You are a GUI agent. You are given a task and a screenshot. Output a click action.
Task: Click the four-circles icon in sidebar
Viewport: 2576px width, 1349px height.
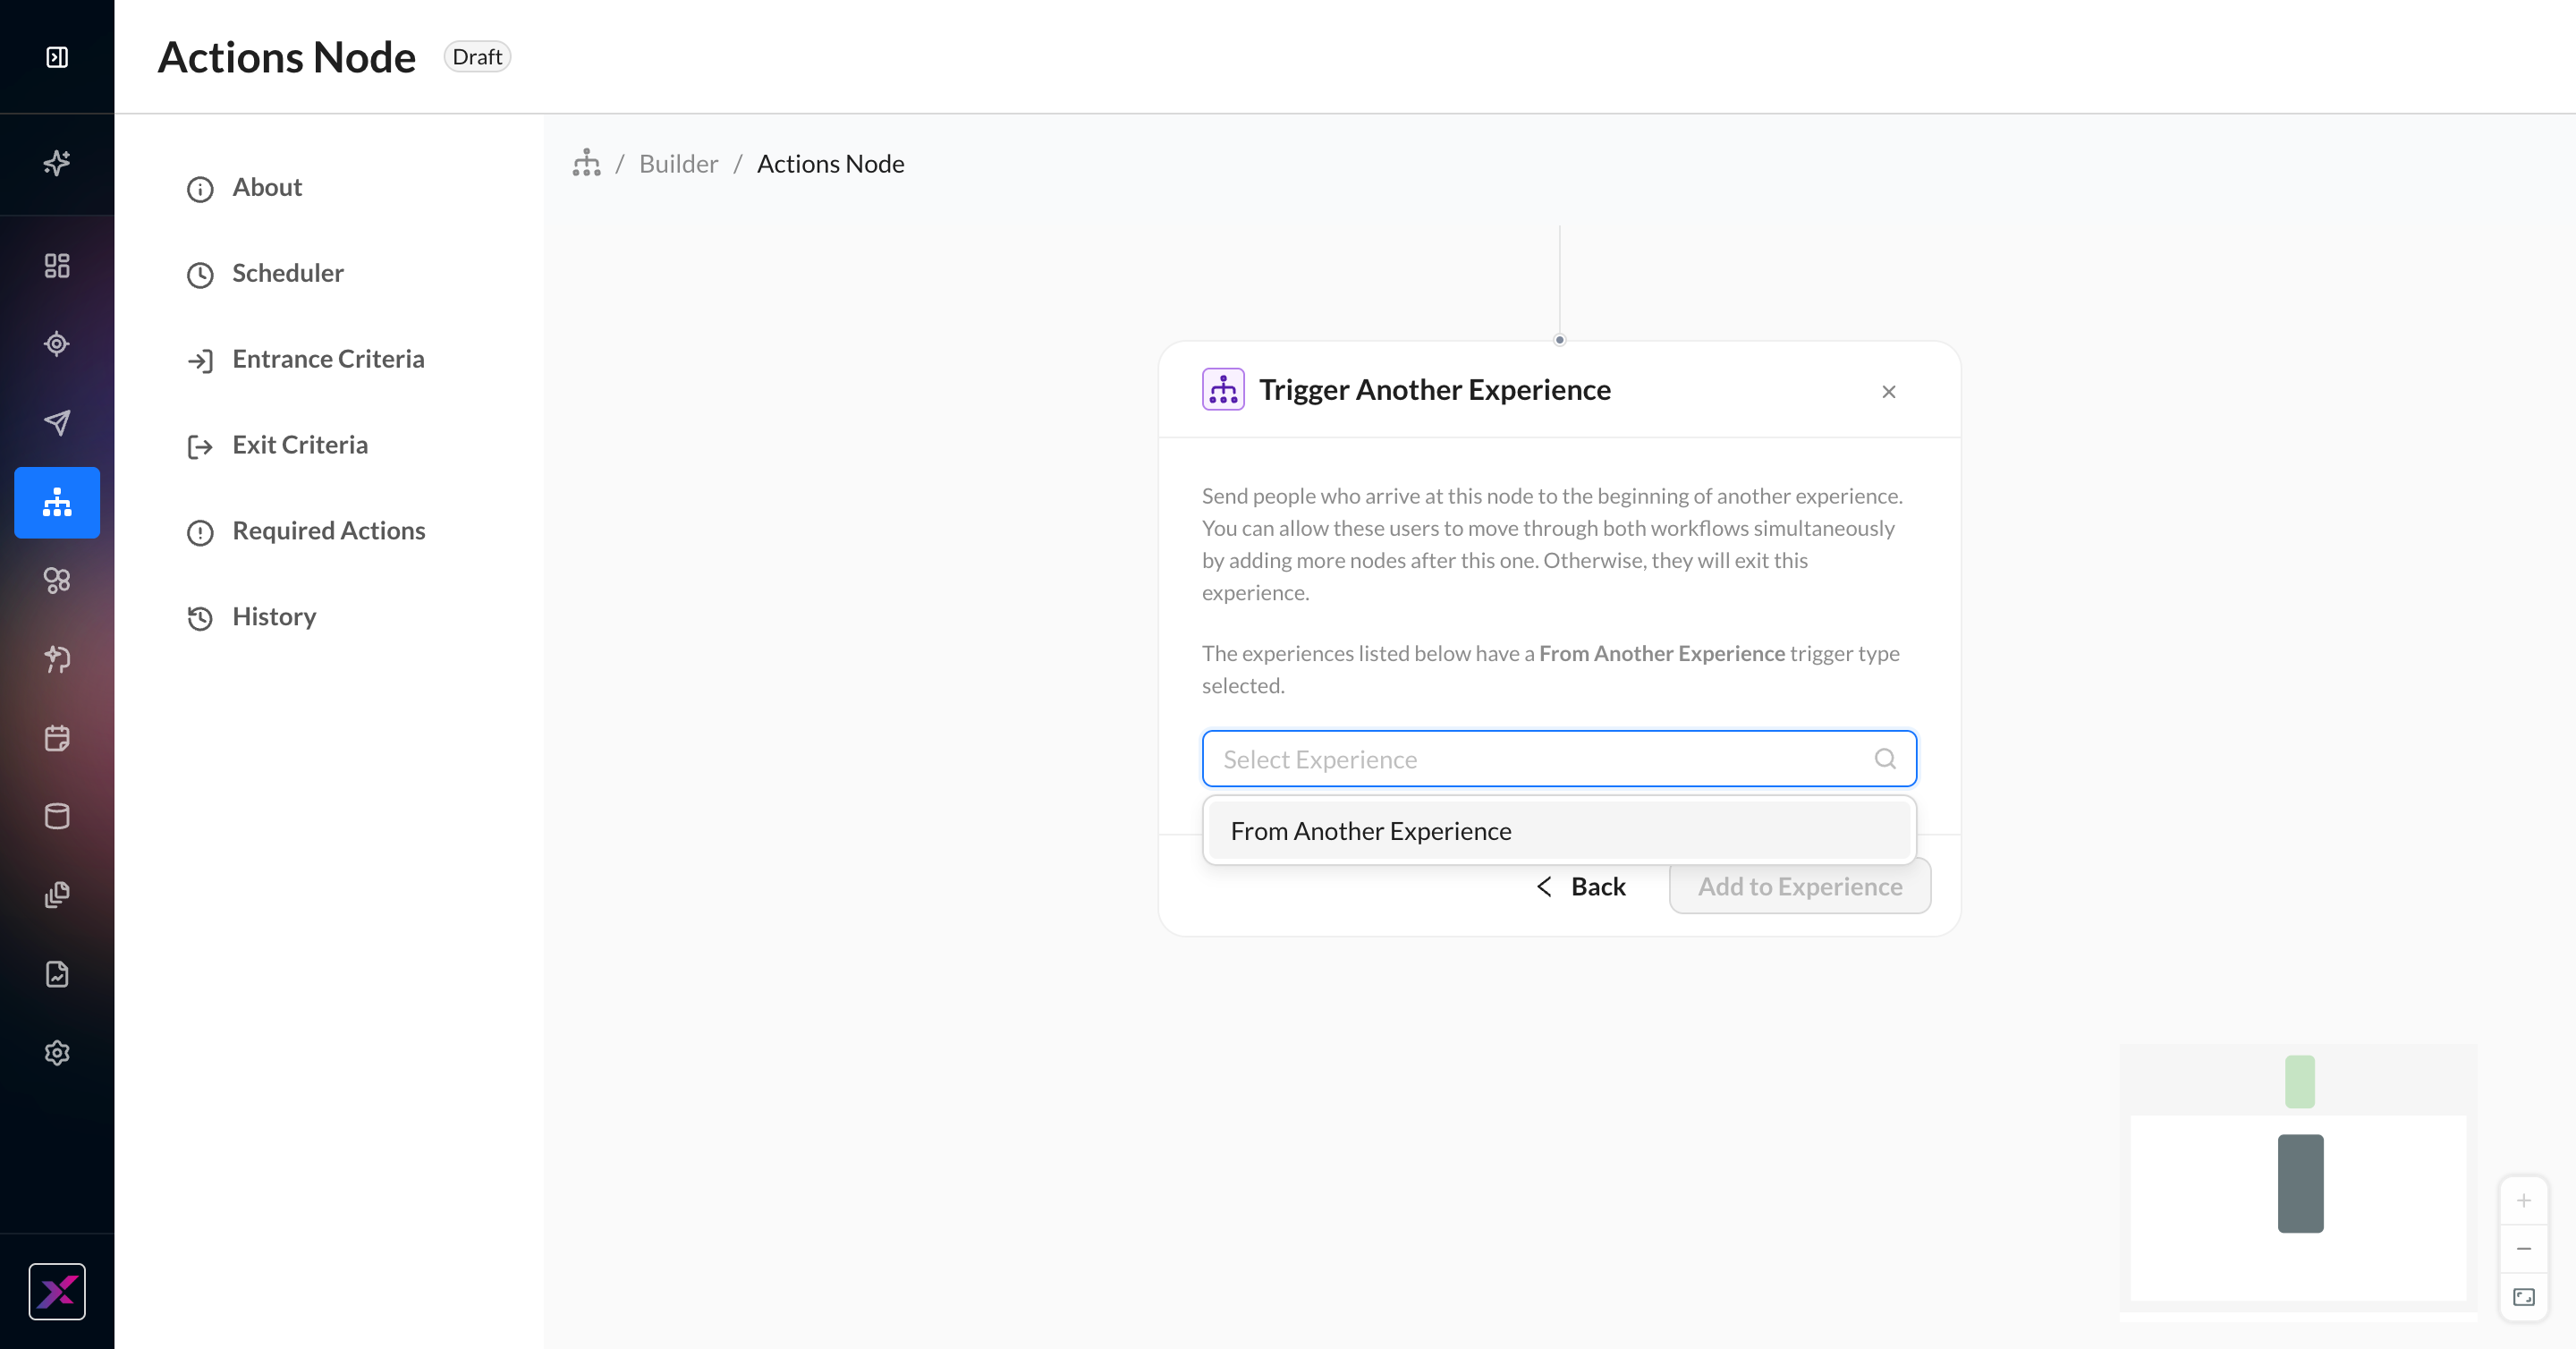[x=57, y=580]
